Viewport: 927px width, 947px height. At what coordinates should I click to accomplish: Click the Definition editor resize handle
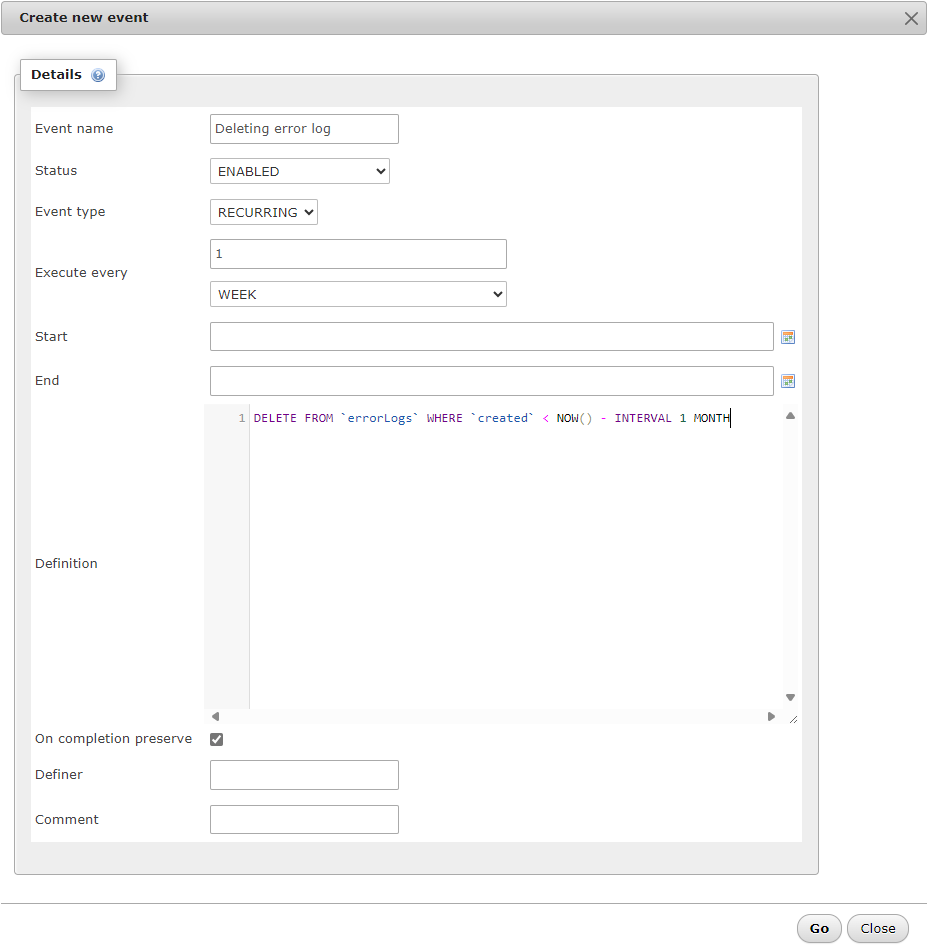pos(793,718)
